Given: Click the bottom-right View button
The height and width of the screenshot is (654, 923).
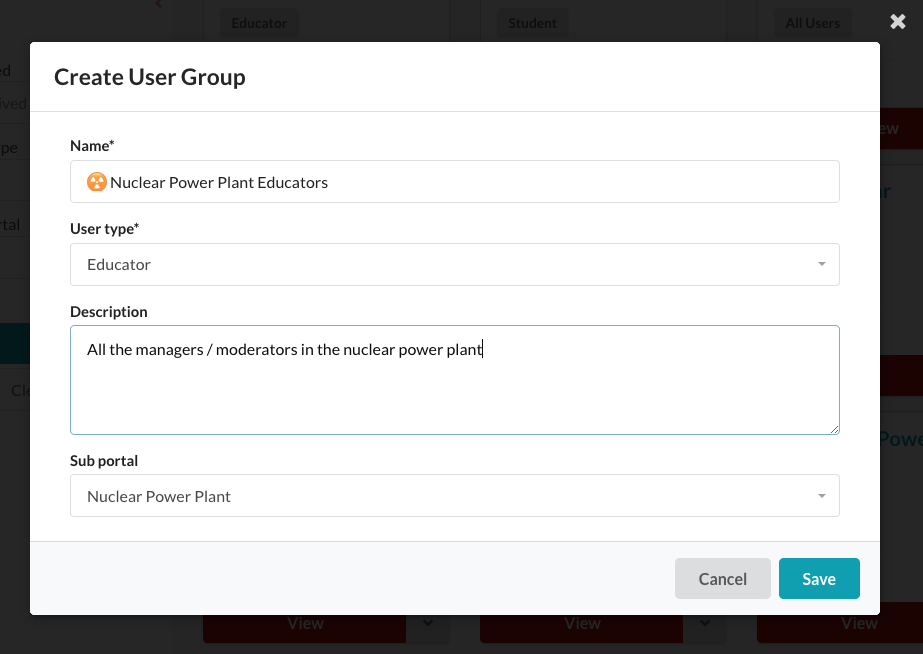Looking at the screenshot, I should click(x=858, y=624).
